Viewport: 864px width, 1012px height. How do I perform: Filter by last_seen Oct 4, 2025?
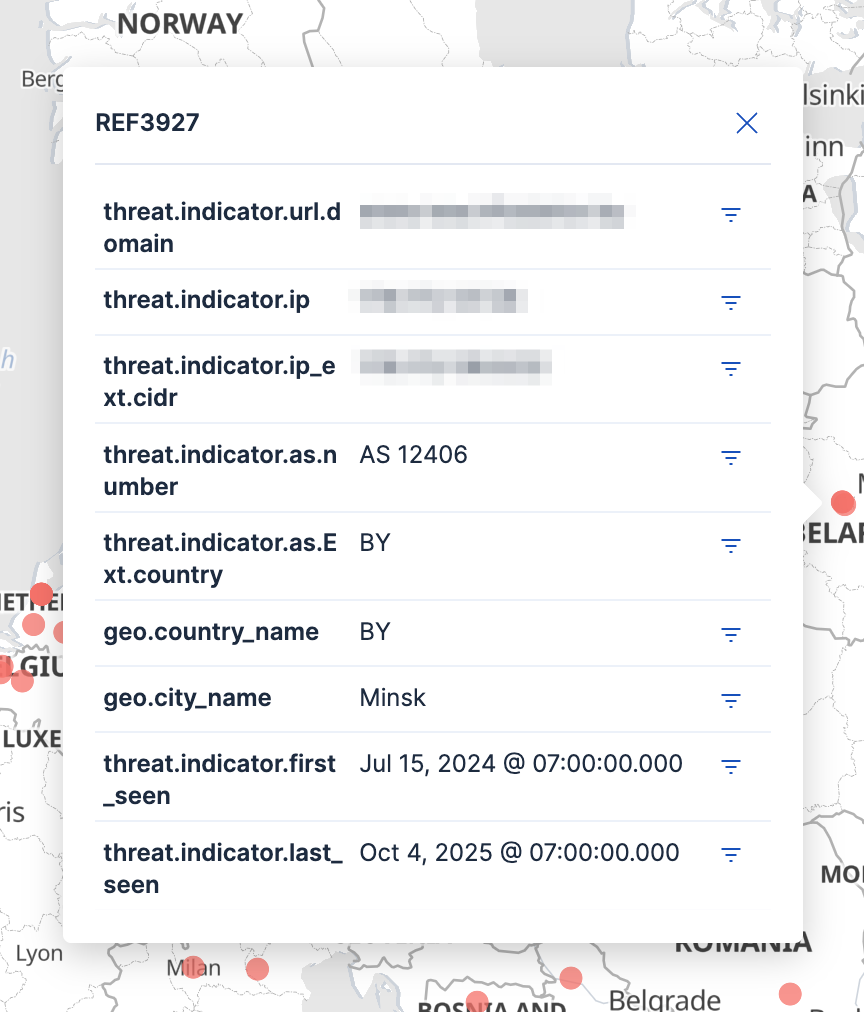pyautogui.click(x=731, y=854)
